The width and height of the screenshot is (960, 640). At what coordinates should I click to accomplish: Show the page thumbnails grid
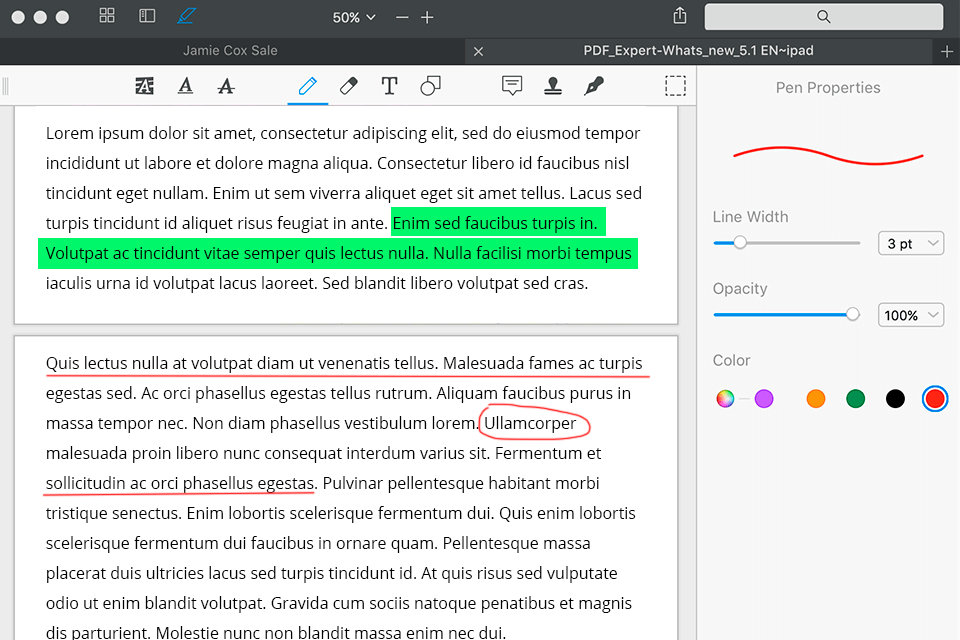pos(108,17)
